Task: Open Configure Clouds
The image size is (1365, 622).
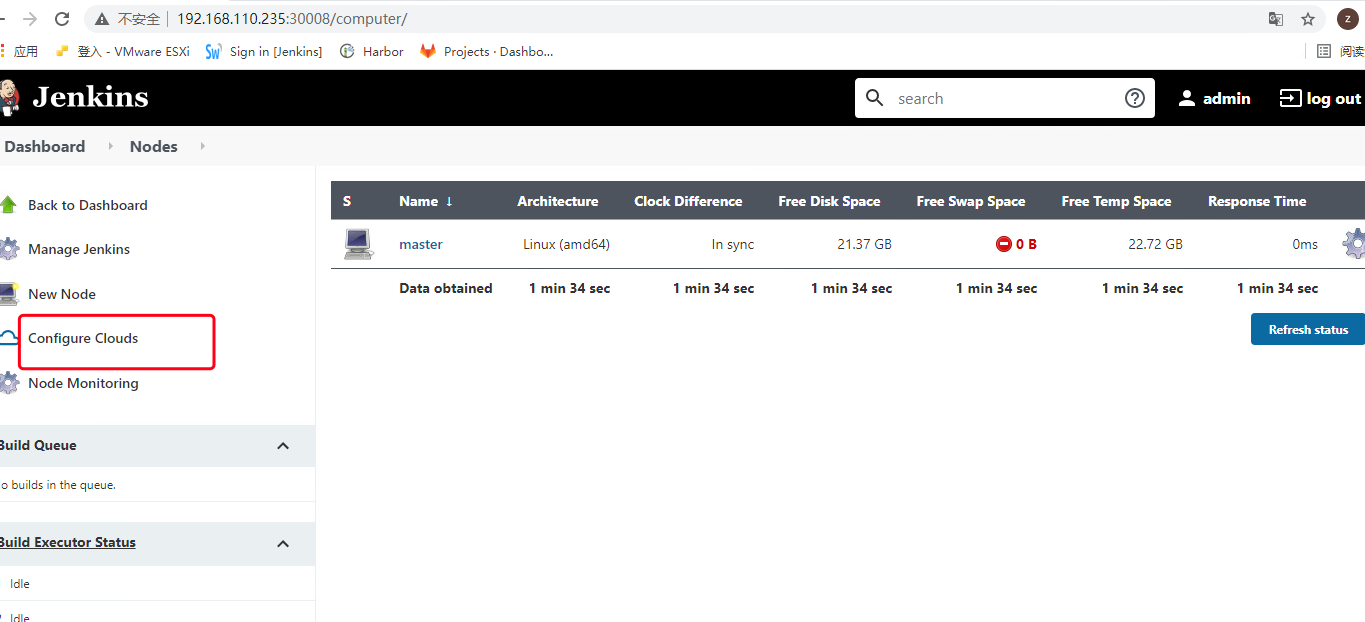Action: pos(83,338)
